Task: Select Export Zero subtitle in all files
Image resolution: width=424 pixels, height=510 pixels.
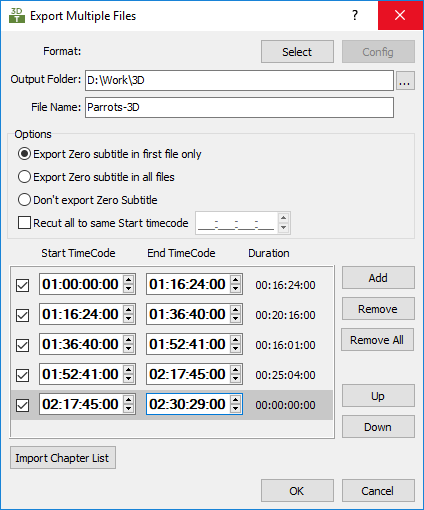Action: 96,177
